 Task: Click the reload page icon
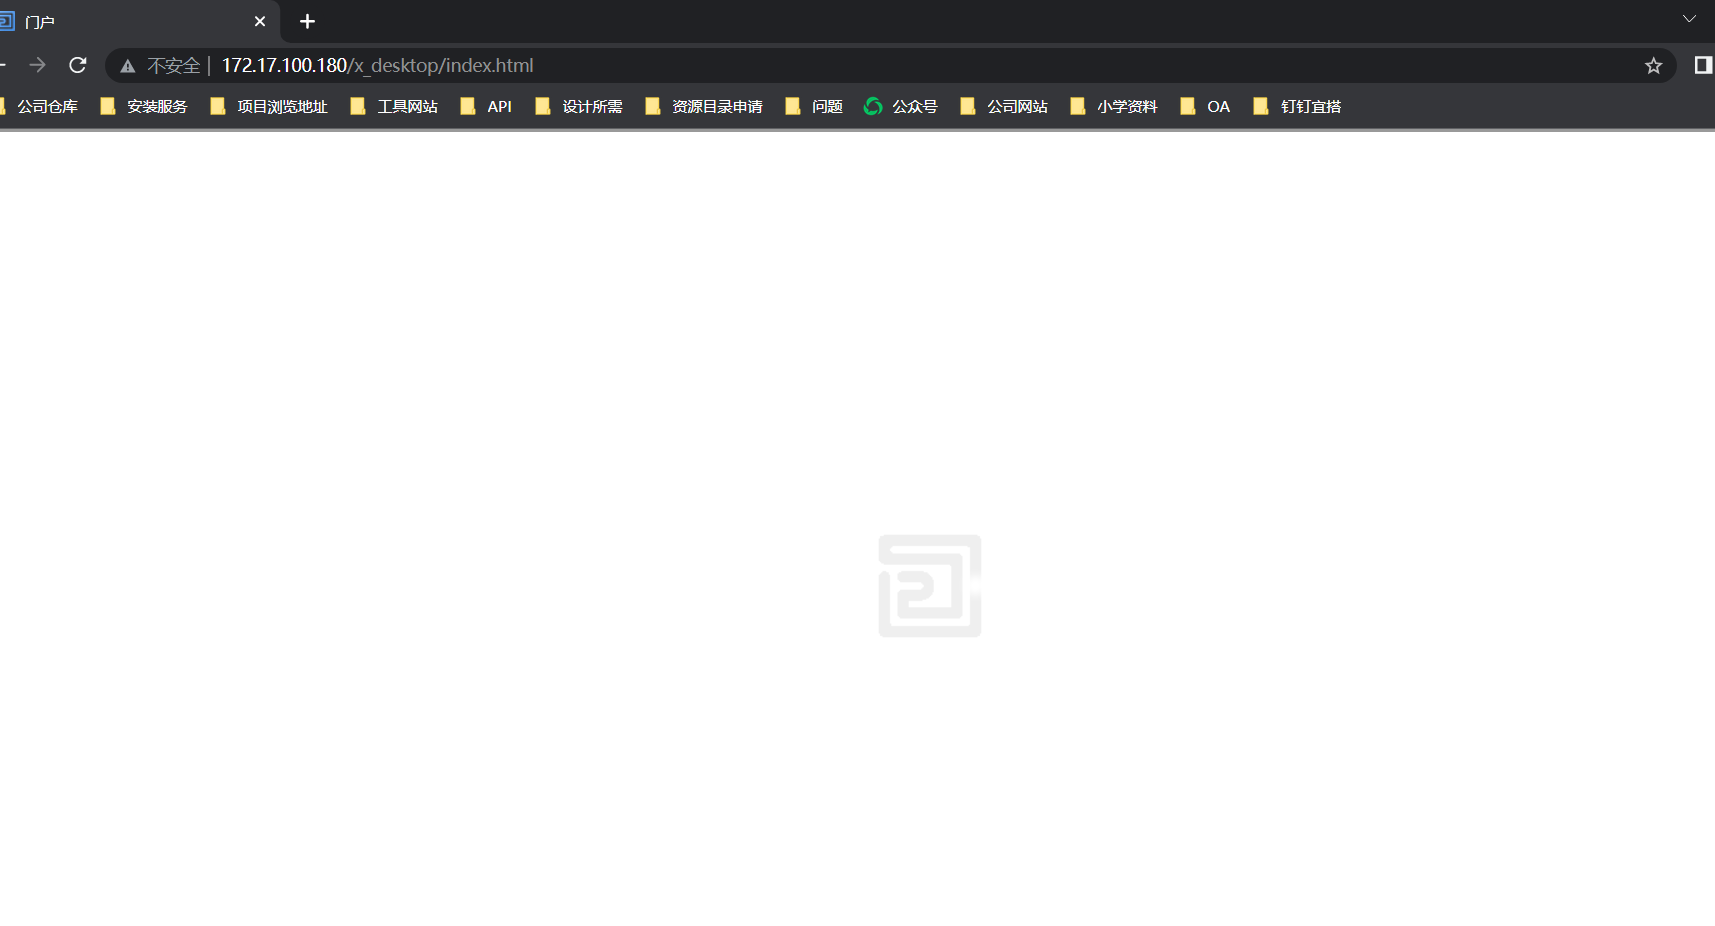[x=77, y=65]
